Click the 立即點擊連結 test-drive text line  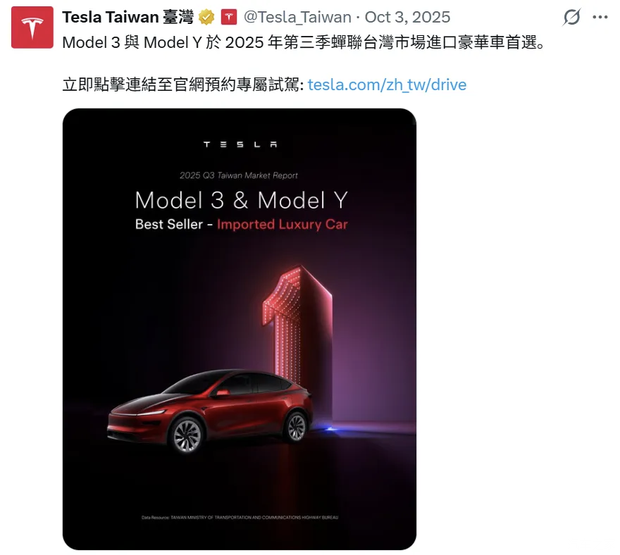coord(183,85)
